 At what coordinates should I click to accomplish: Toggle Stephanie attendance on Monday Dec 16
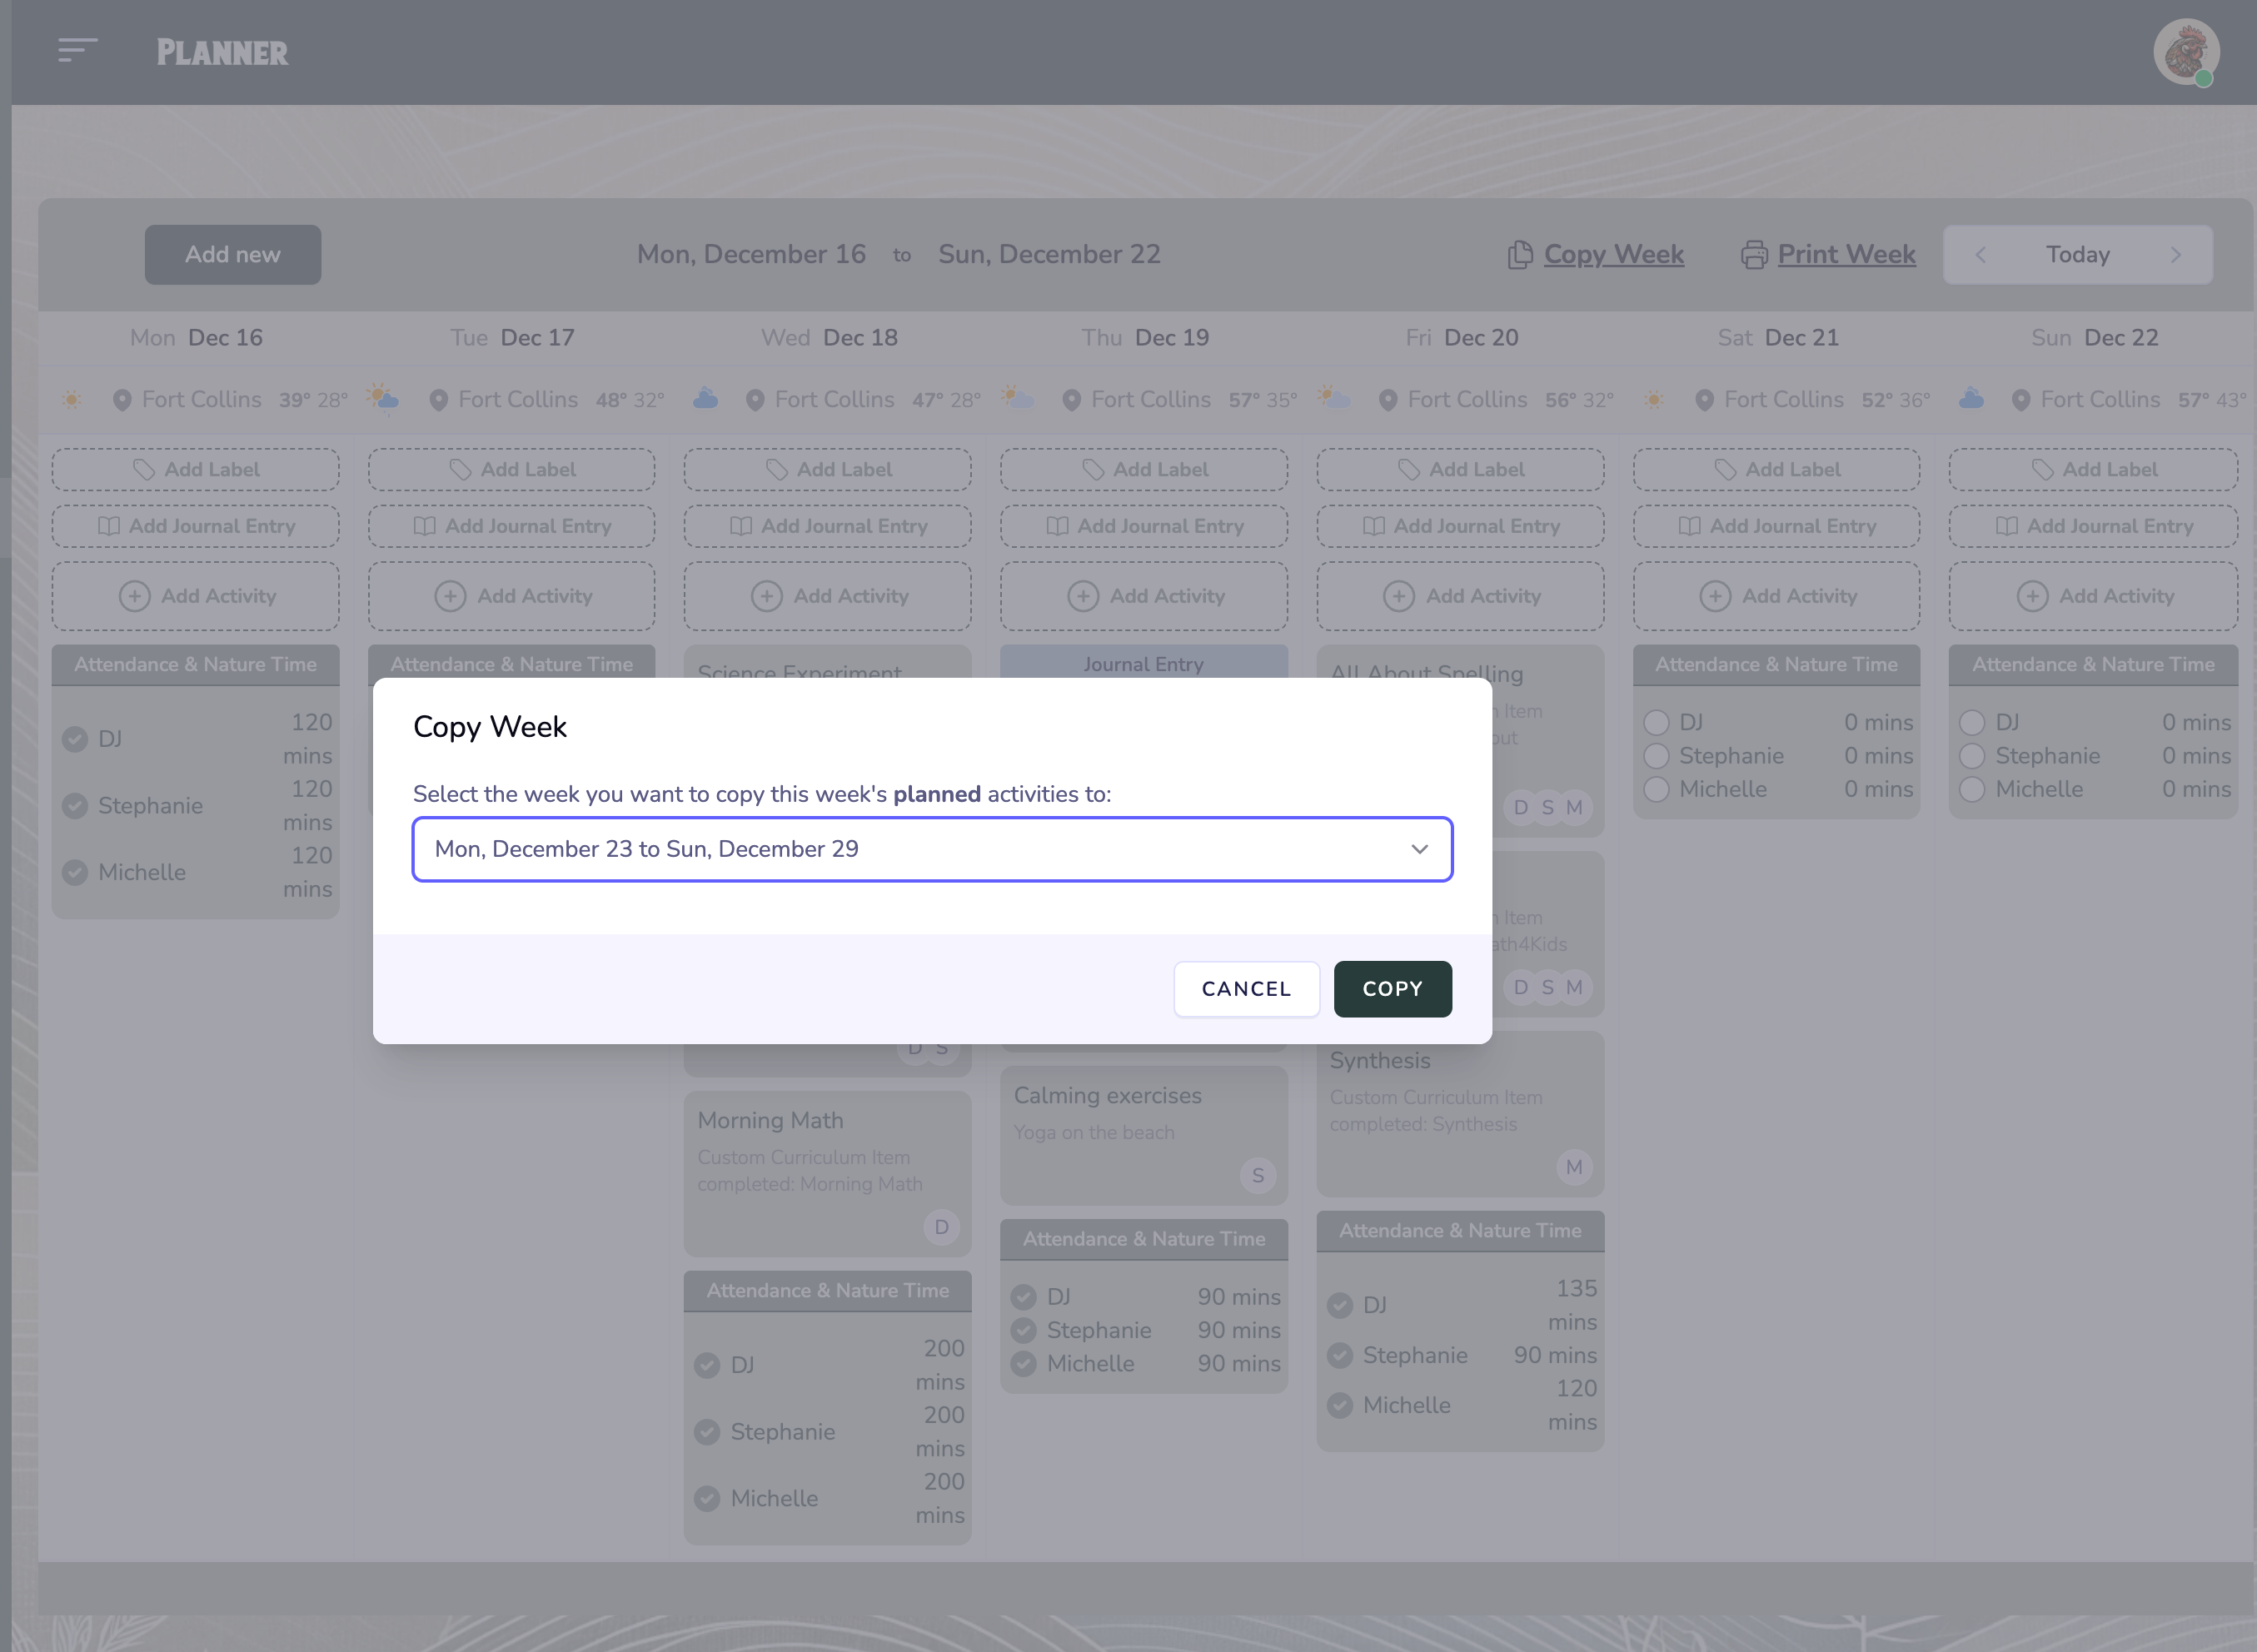pyautogui.click(x=75, y=806)
